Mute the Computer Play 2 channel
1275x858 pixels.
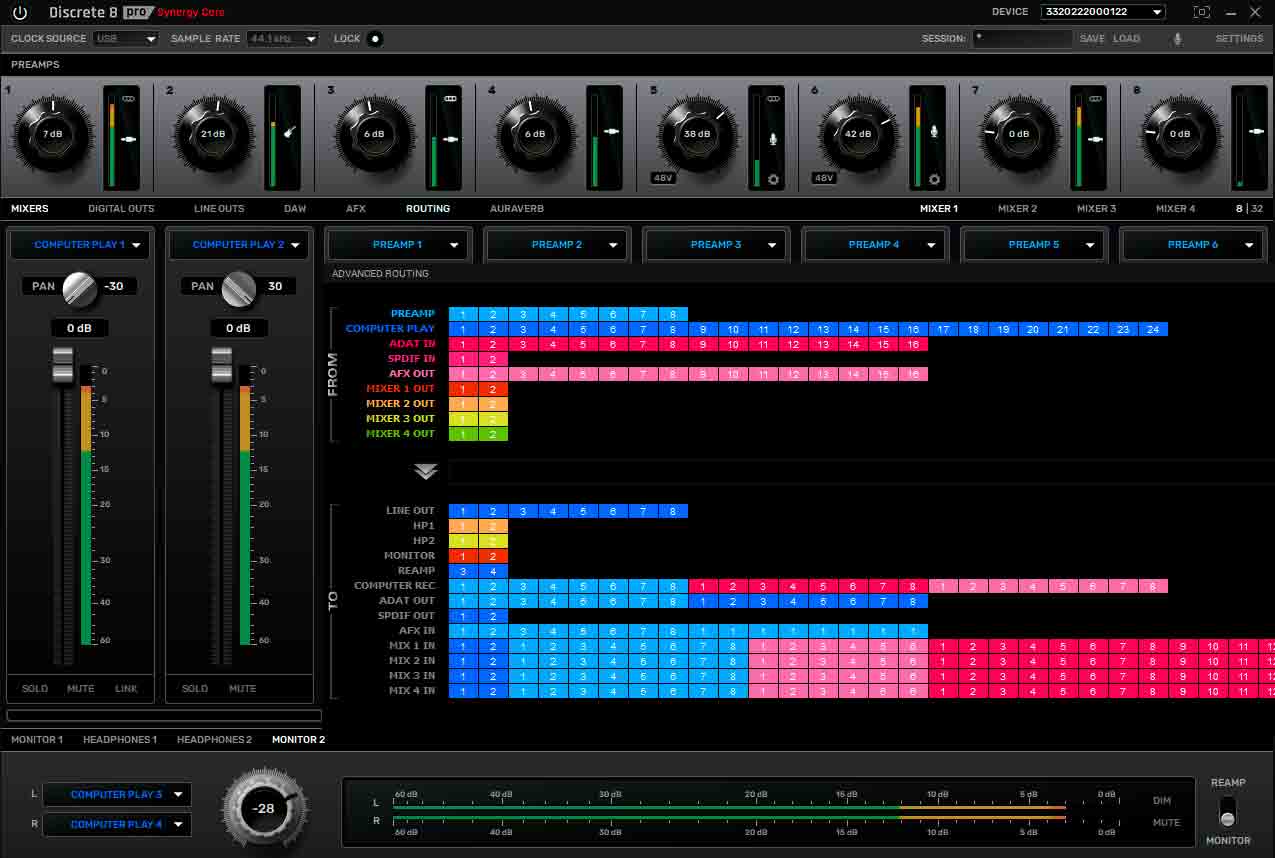(242, 689)
